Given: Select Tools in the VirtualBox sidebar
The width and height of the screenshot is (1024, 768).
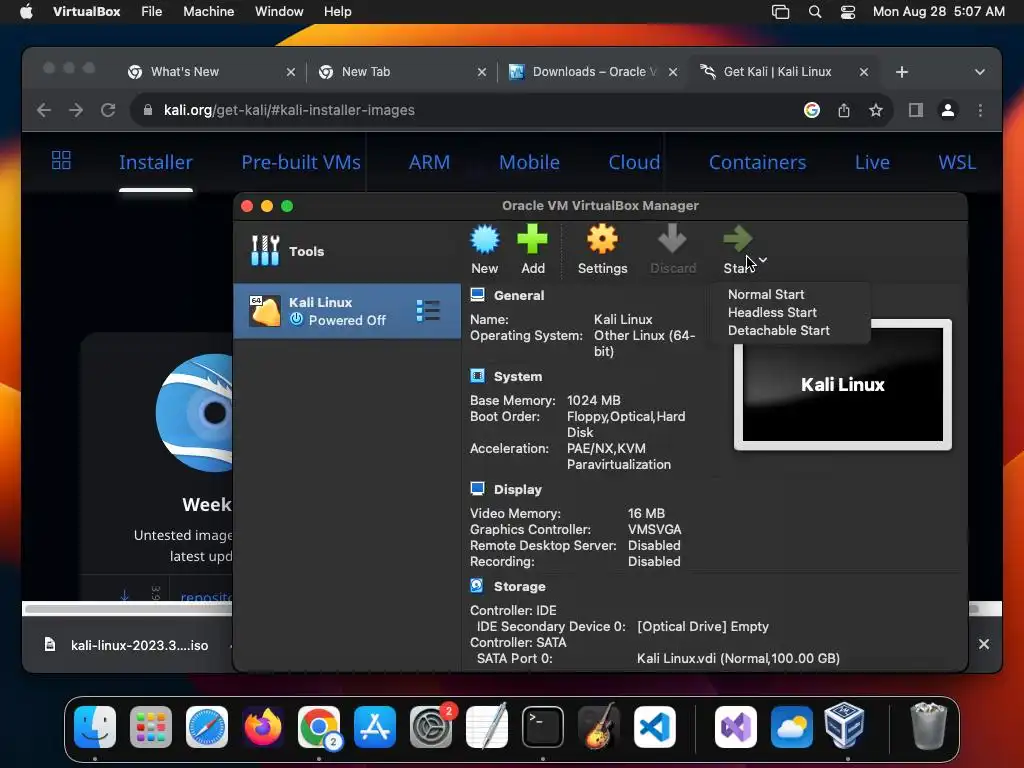Looking at the screenshot, I should point(347,251).
